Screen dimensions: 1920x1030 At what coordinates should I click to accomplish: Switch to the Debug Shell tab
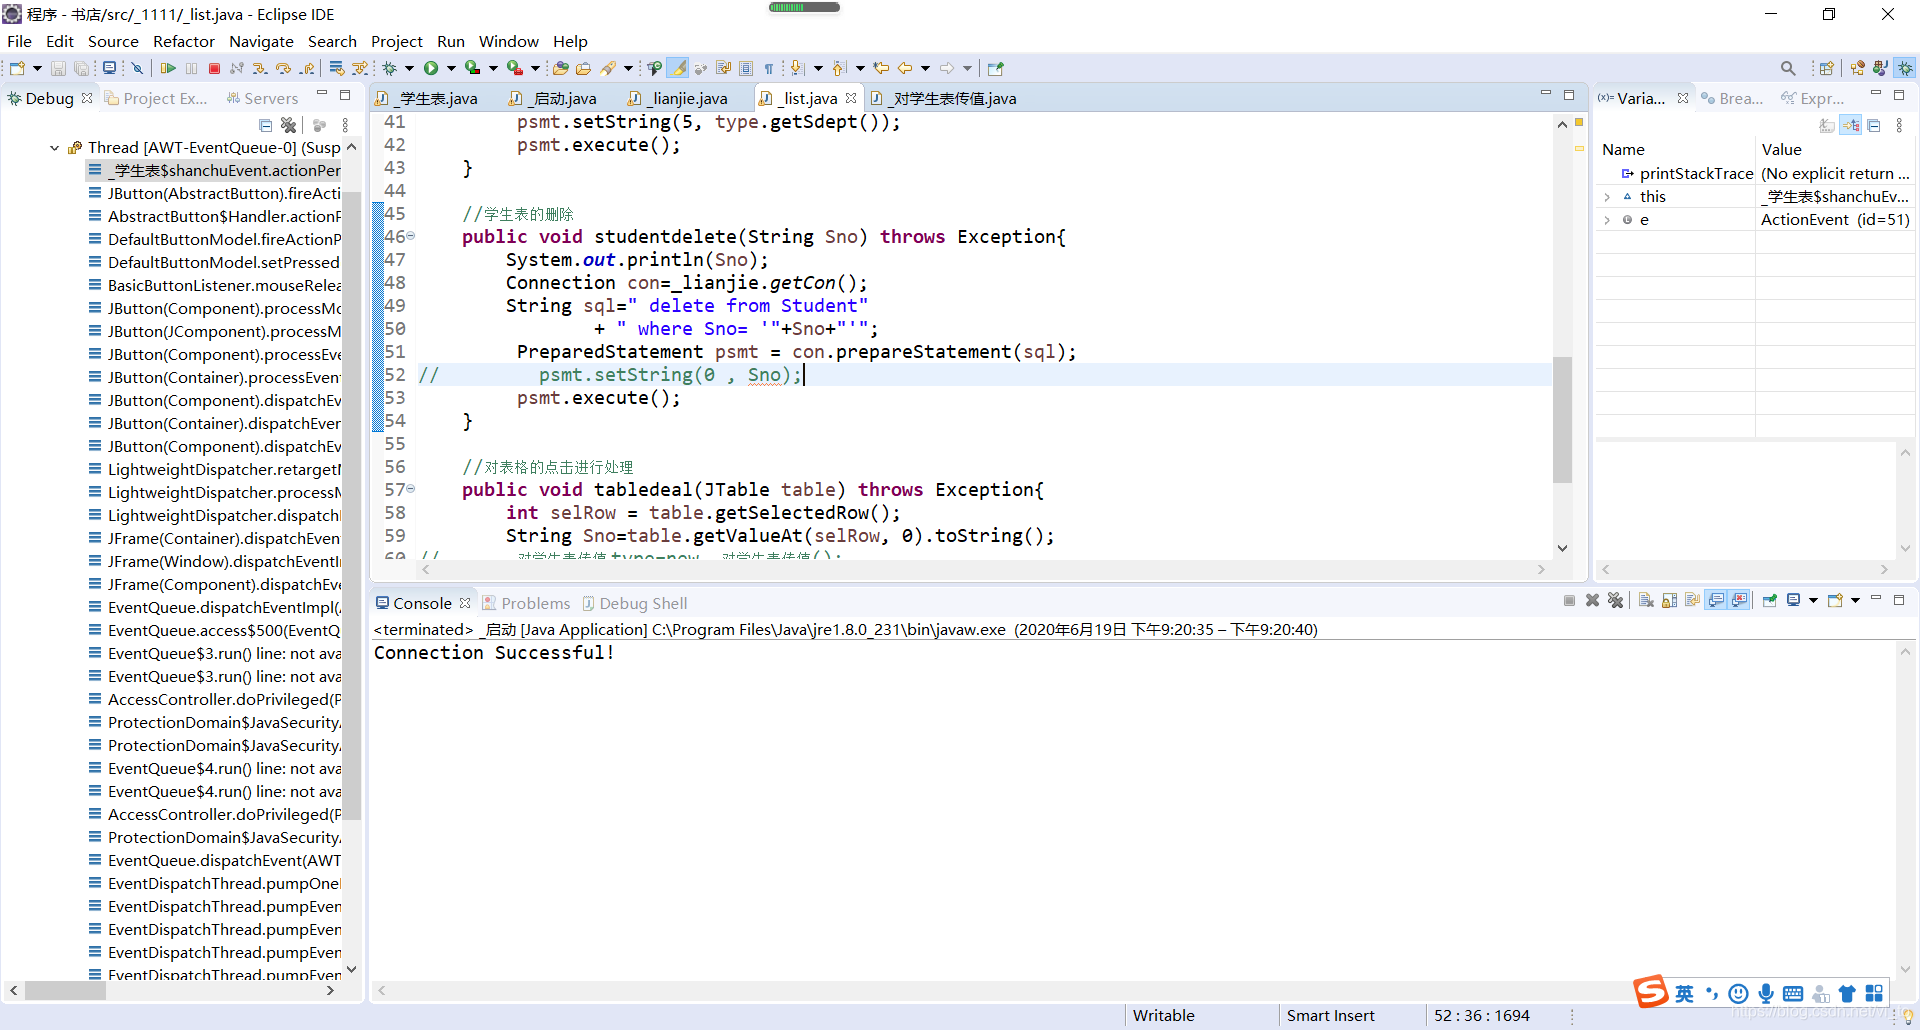pos(635,603)
